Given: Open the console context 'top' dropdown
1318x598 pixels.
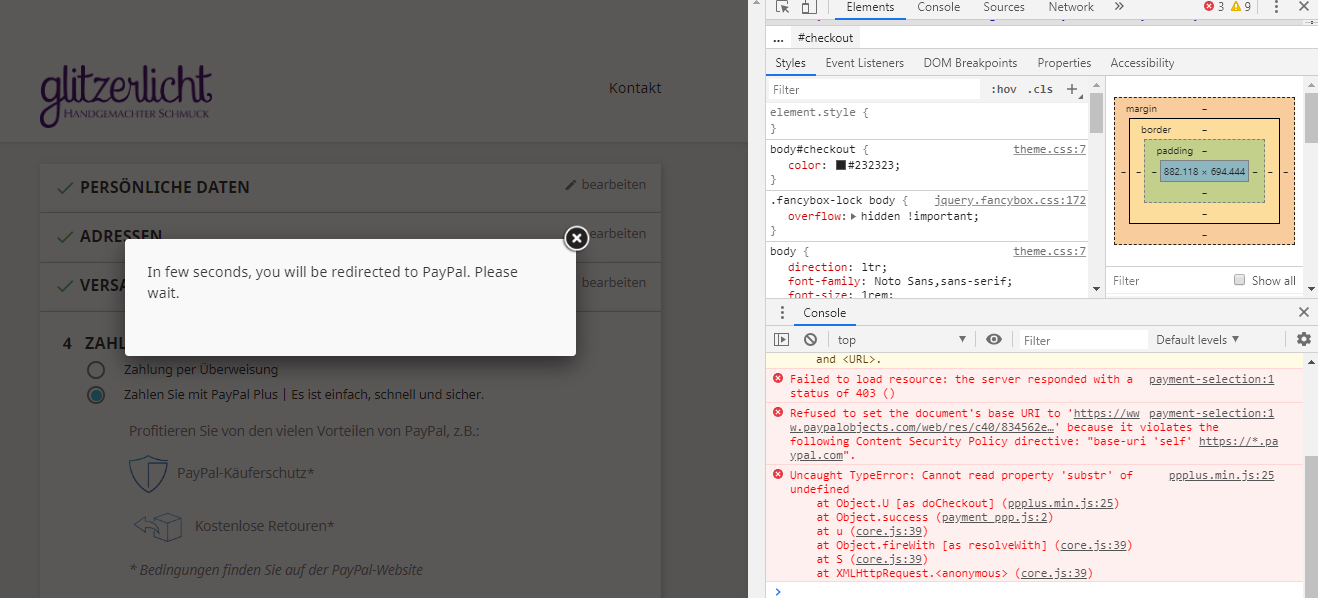Looking at the screenshot, I should click(x=903, y=340).
